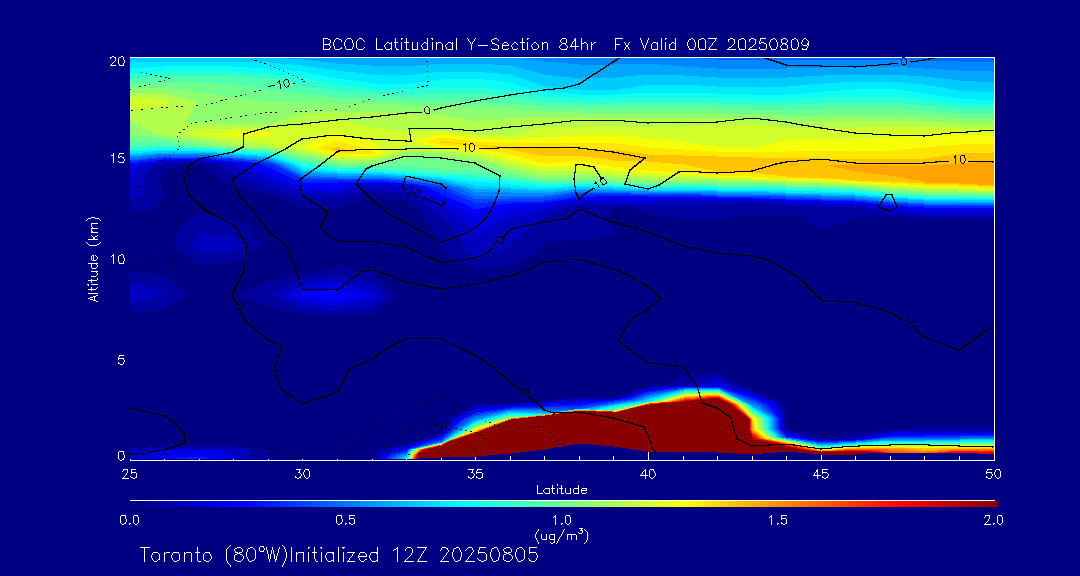Click the "10" contour label near 7 km, latitude 47

click(911, 323)
